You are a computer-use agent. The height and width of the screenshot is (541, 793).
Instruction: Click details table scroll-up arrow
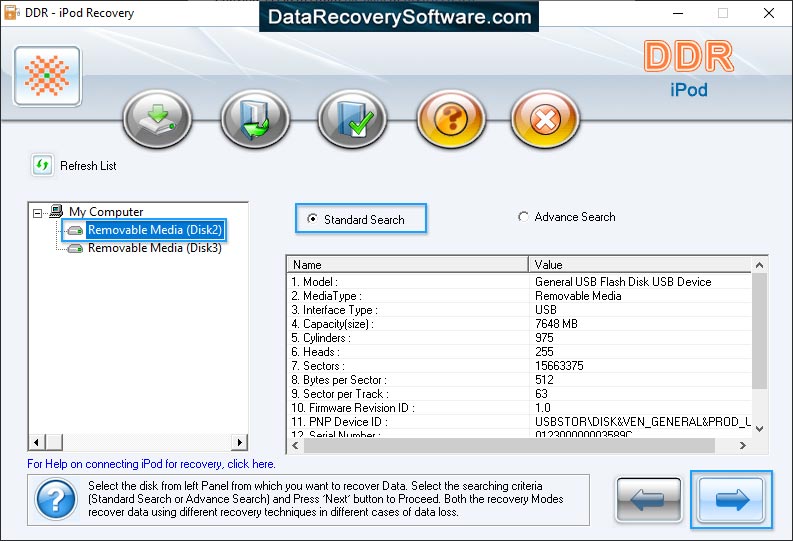(759, 265)
